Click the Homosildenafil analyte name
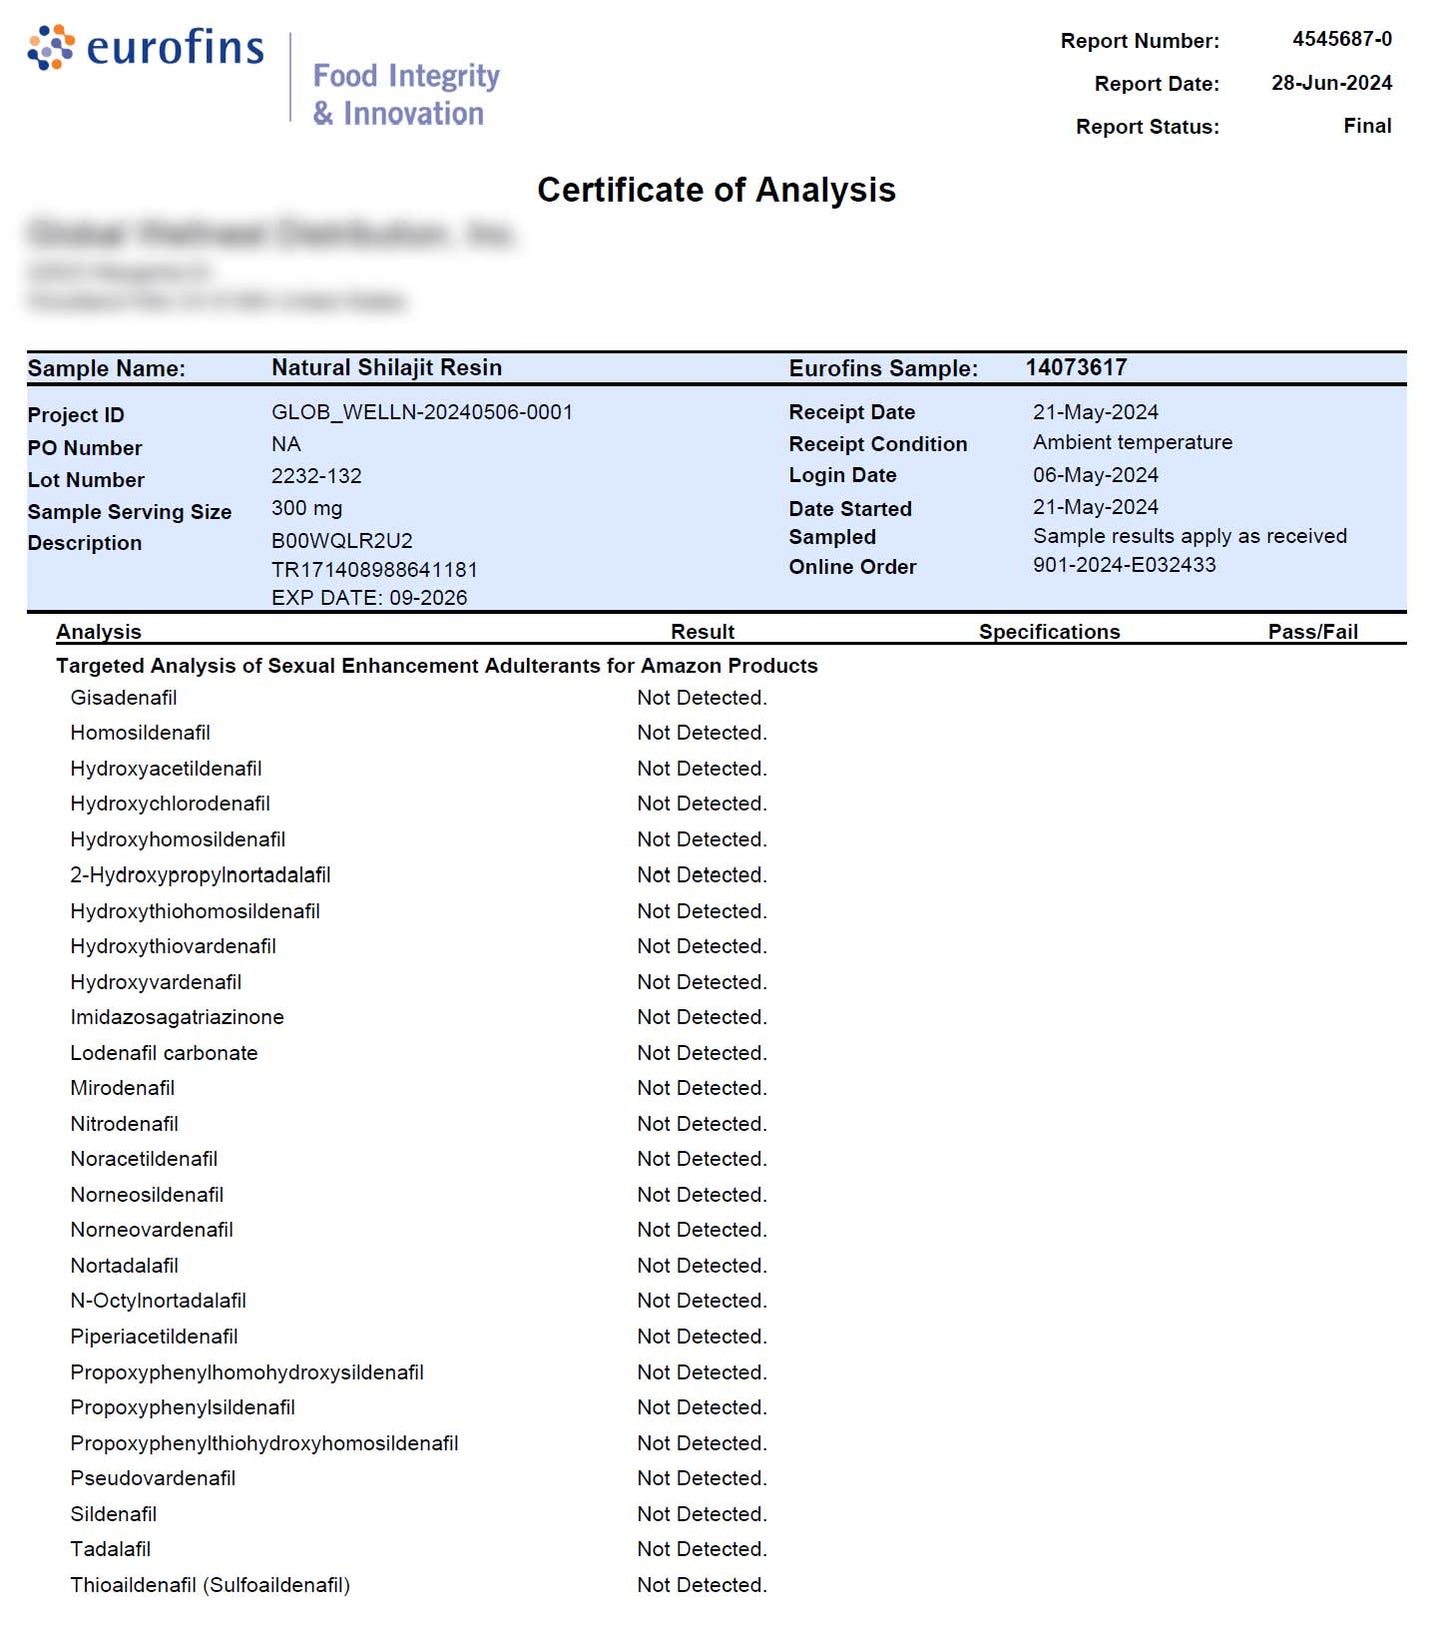The width and height of the screenshot is (1445, 1625). click(140, 733)
